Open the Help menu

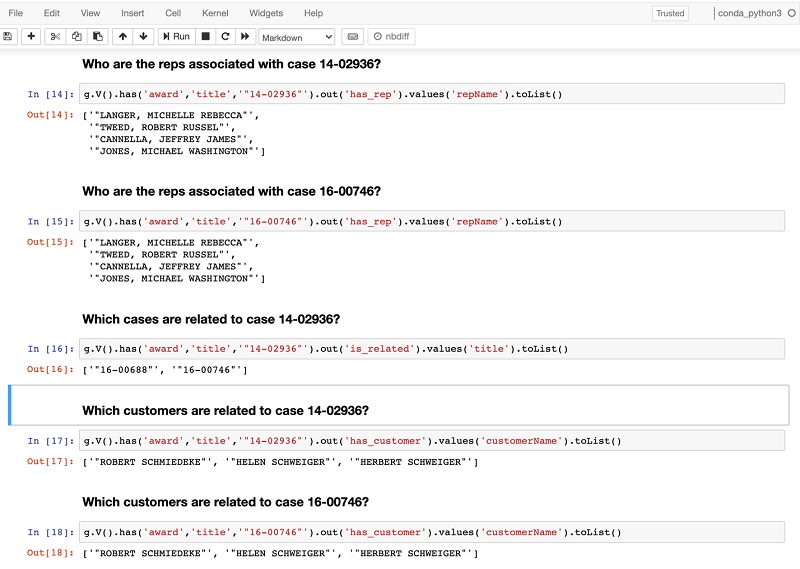313,13
